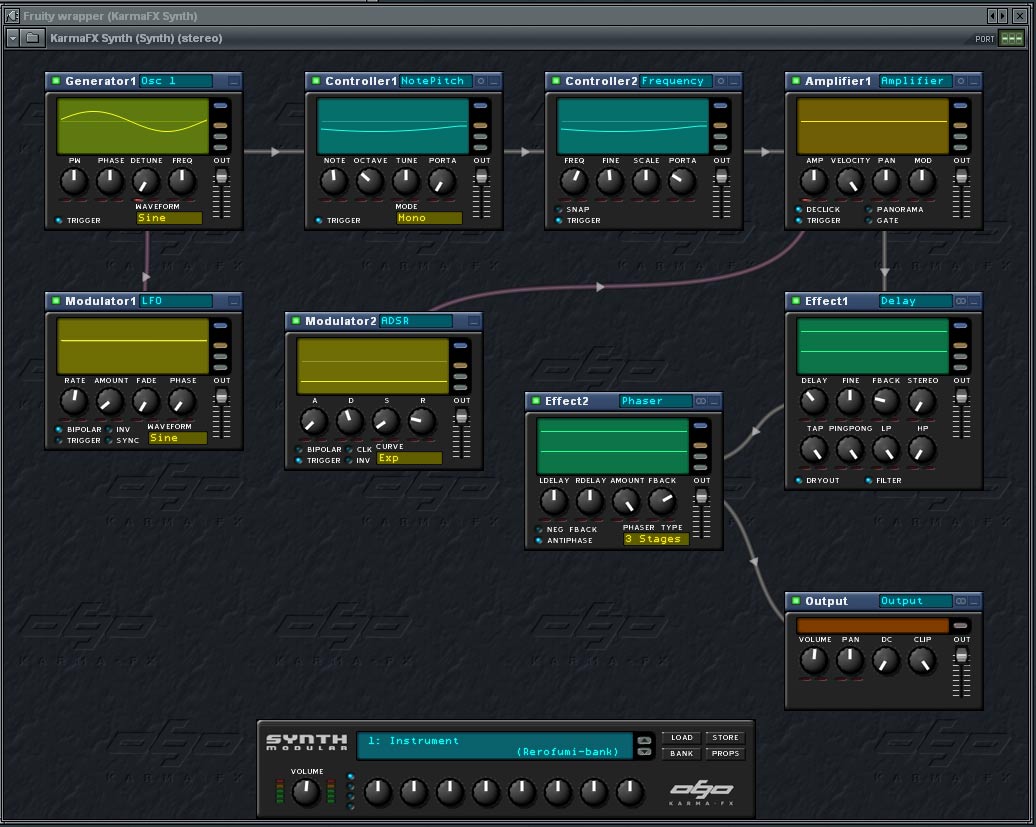The width and height of the screenshot is (1036, 827).
Task: Minimize the Effect2 Phaser module
Action: point(714,401)
